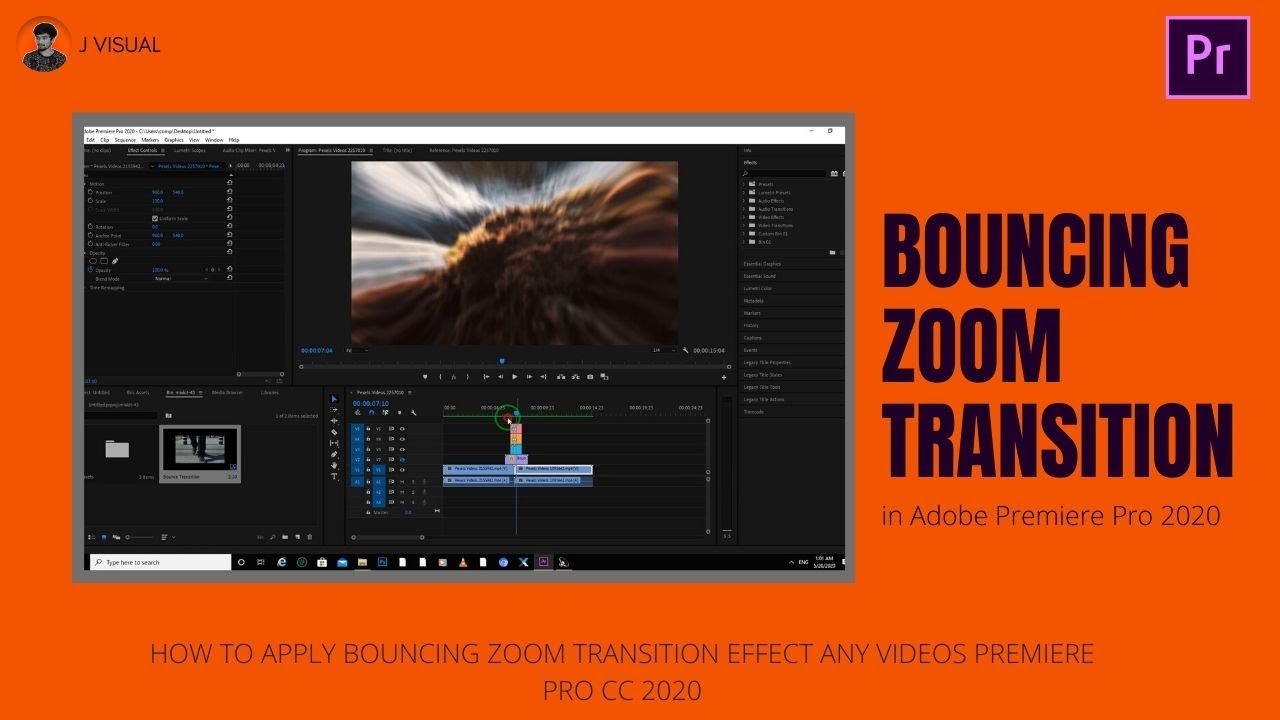
Task: Click the Add Marker button in Program monitor
Action: (425, 377)
